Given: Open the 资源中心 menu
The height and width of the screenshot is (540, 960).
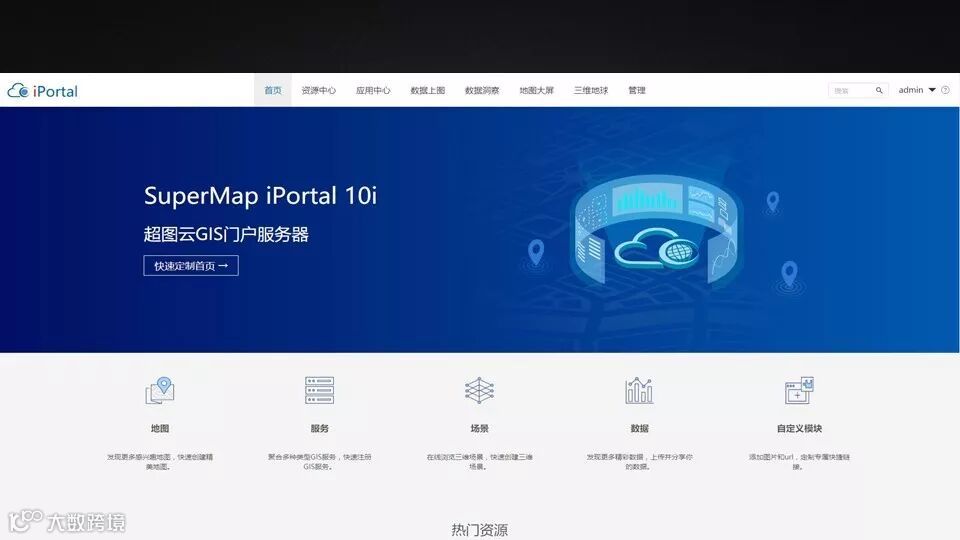Looking at the screenshot, I should (x=318, y=90).
